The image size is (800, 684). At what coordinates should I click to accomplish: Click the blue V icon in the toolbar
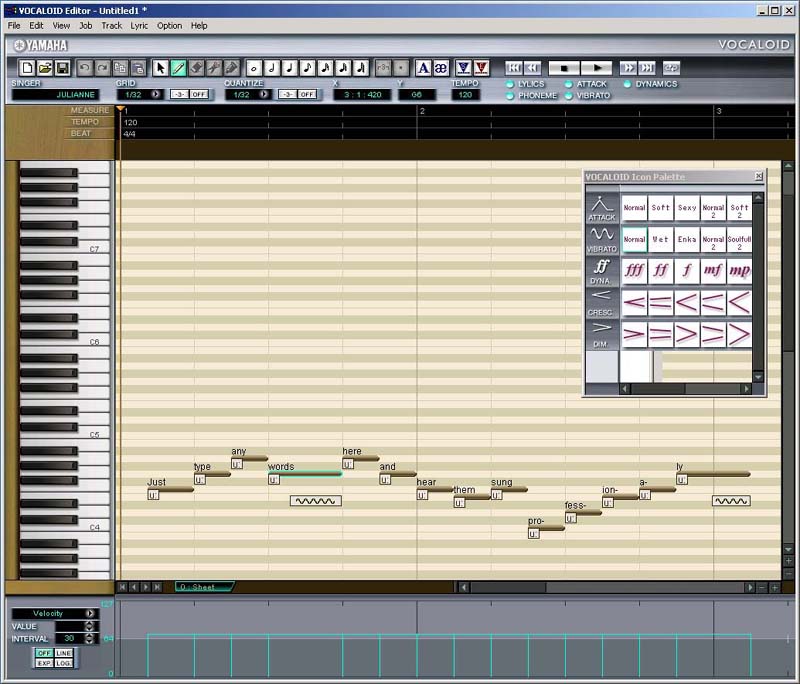463,67
